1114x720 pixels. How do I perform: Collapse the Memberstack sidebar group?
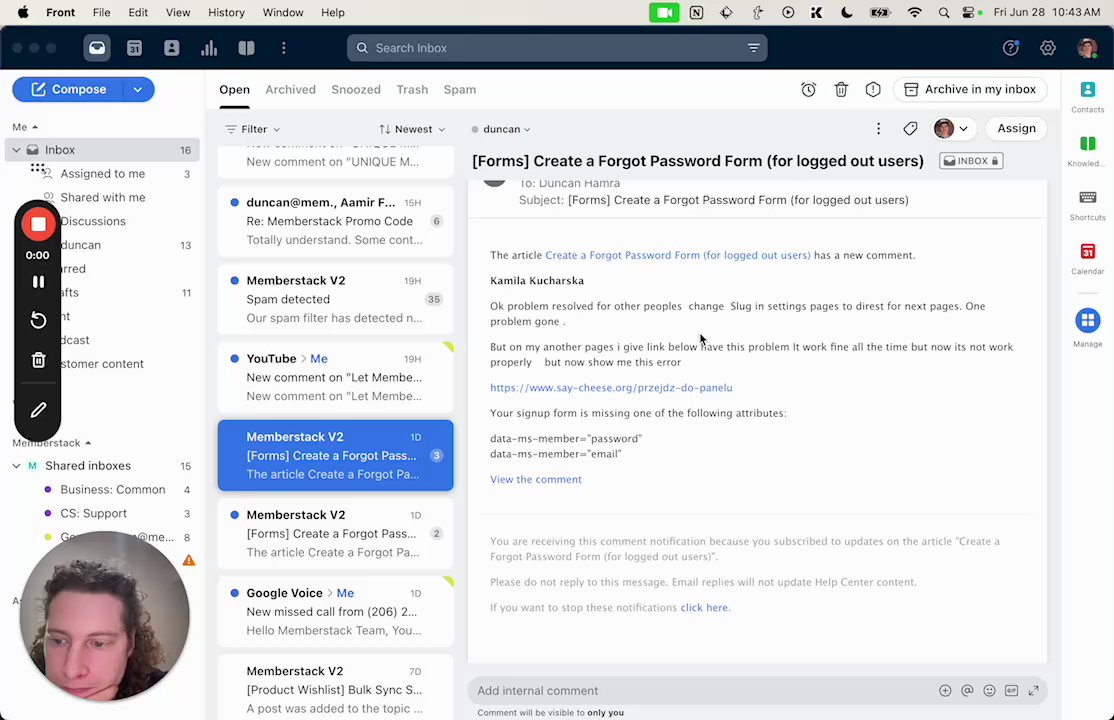(51, 443)
